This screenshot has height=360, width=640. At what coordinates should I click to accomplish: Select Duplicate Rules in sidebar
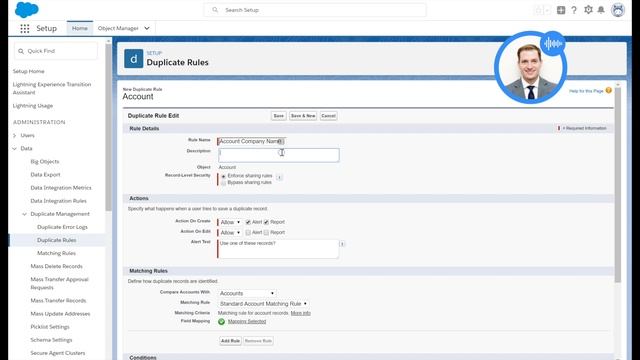point(56,240)
